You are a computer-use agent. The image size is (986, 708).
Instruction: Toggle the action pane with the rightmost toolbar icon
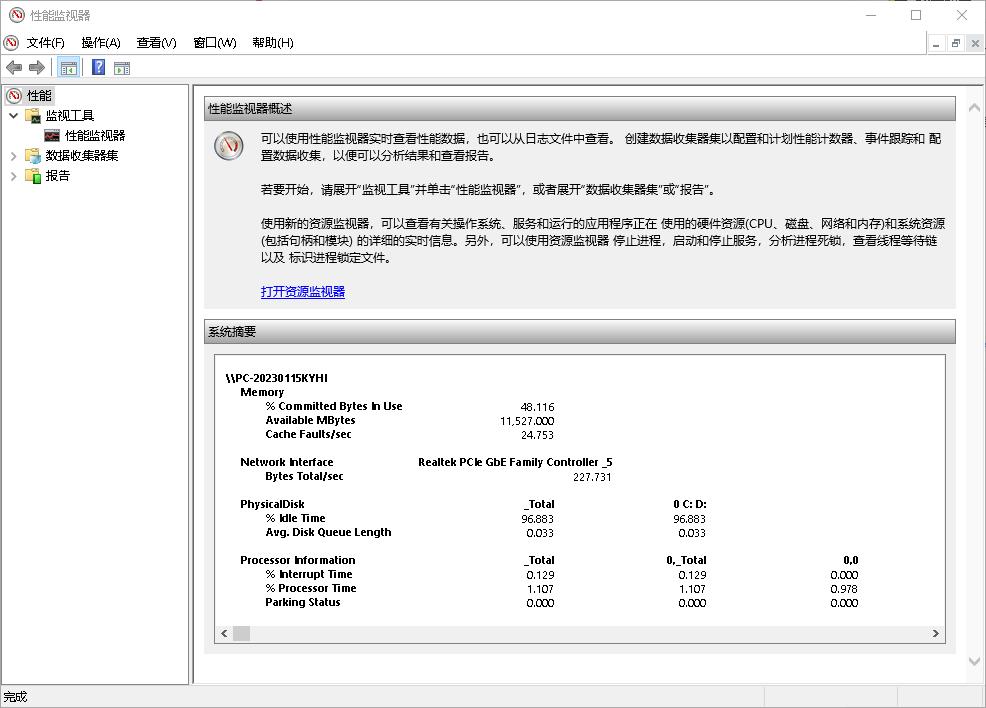[121, 67]
